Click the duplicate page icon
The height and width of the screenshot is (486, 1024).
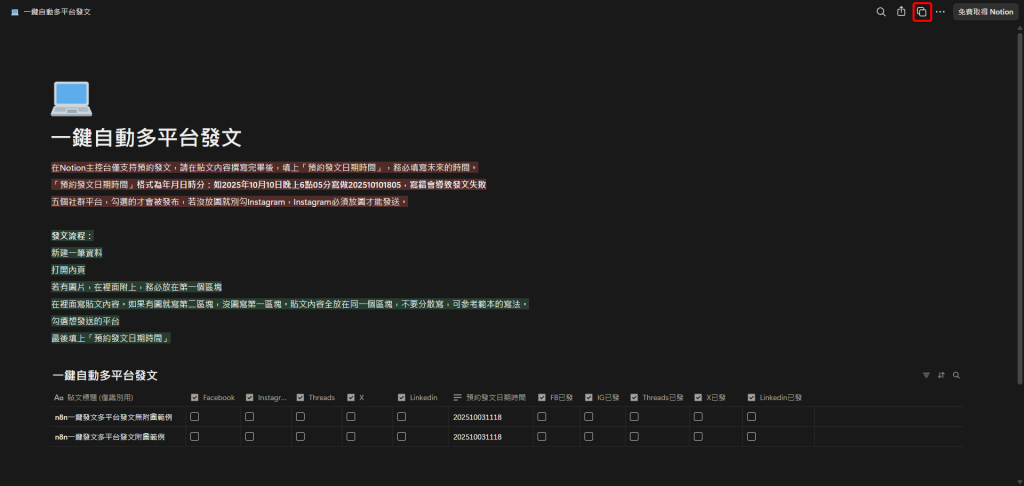pos(922,12)
